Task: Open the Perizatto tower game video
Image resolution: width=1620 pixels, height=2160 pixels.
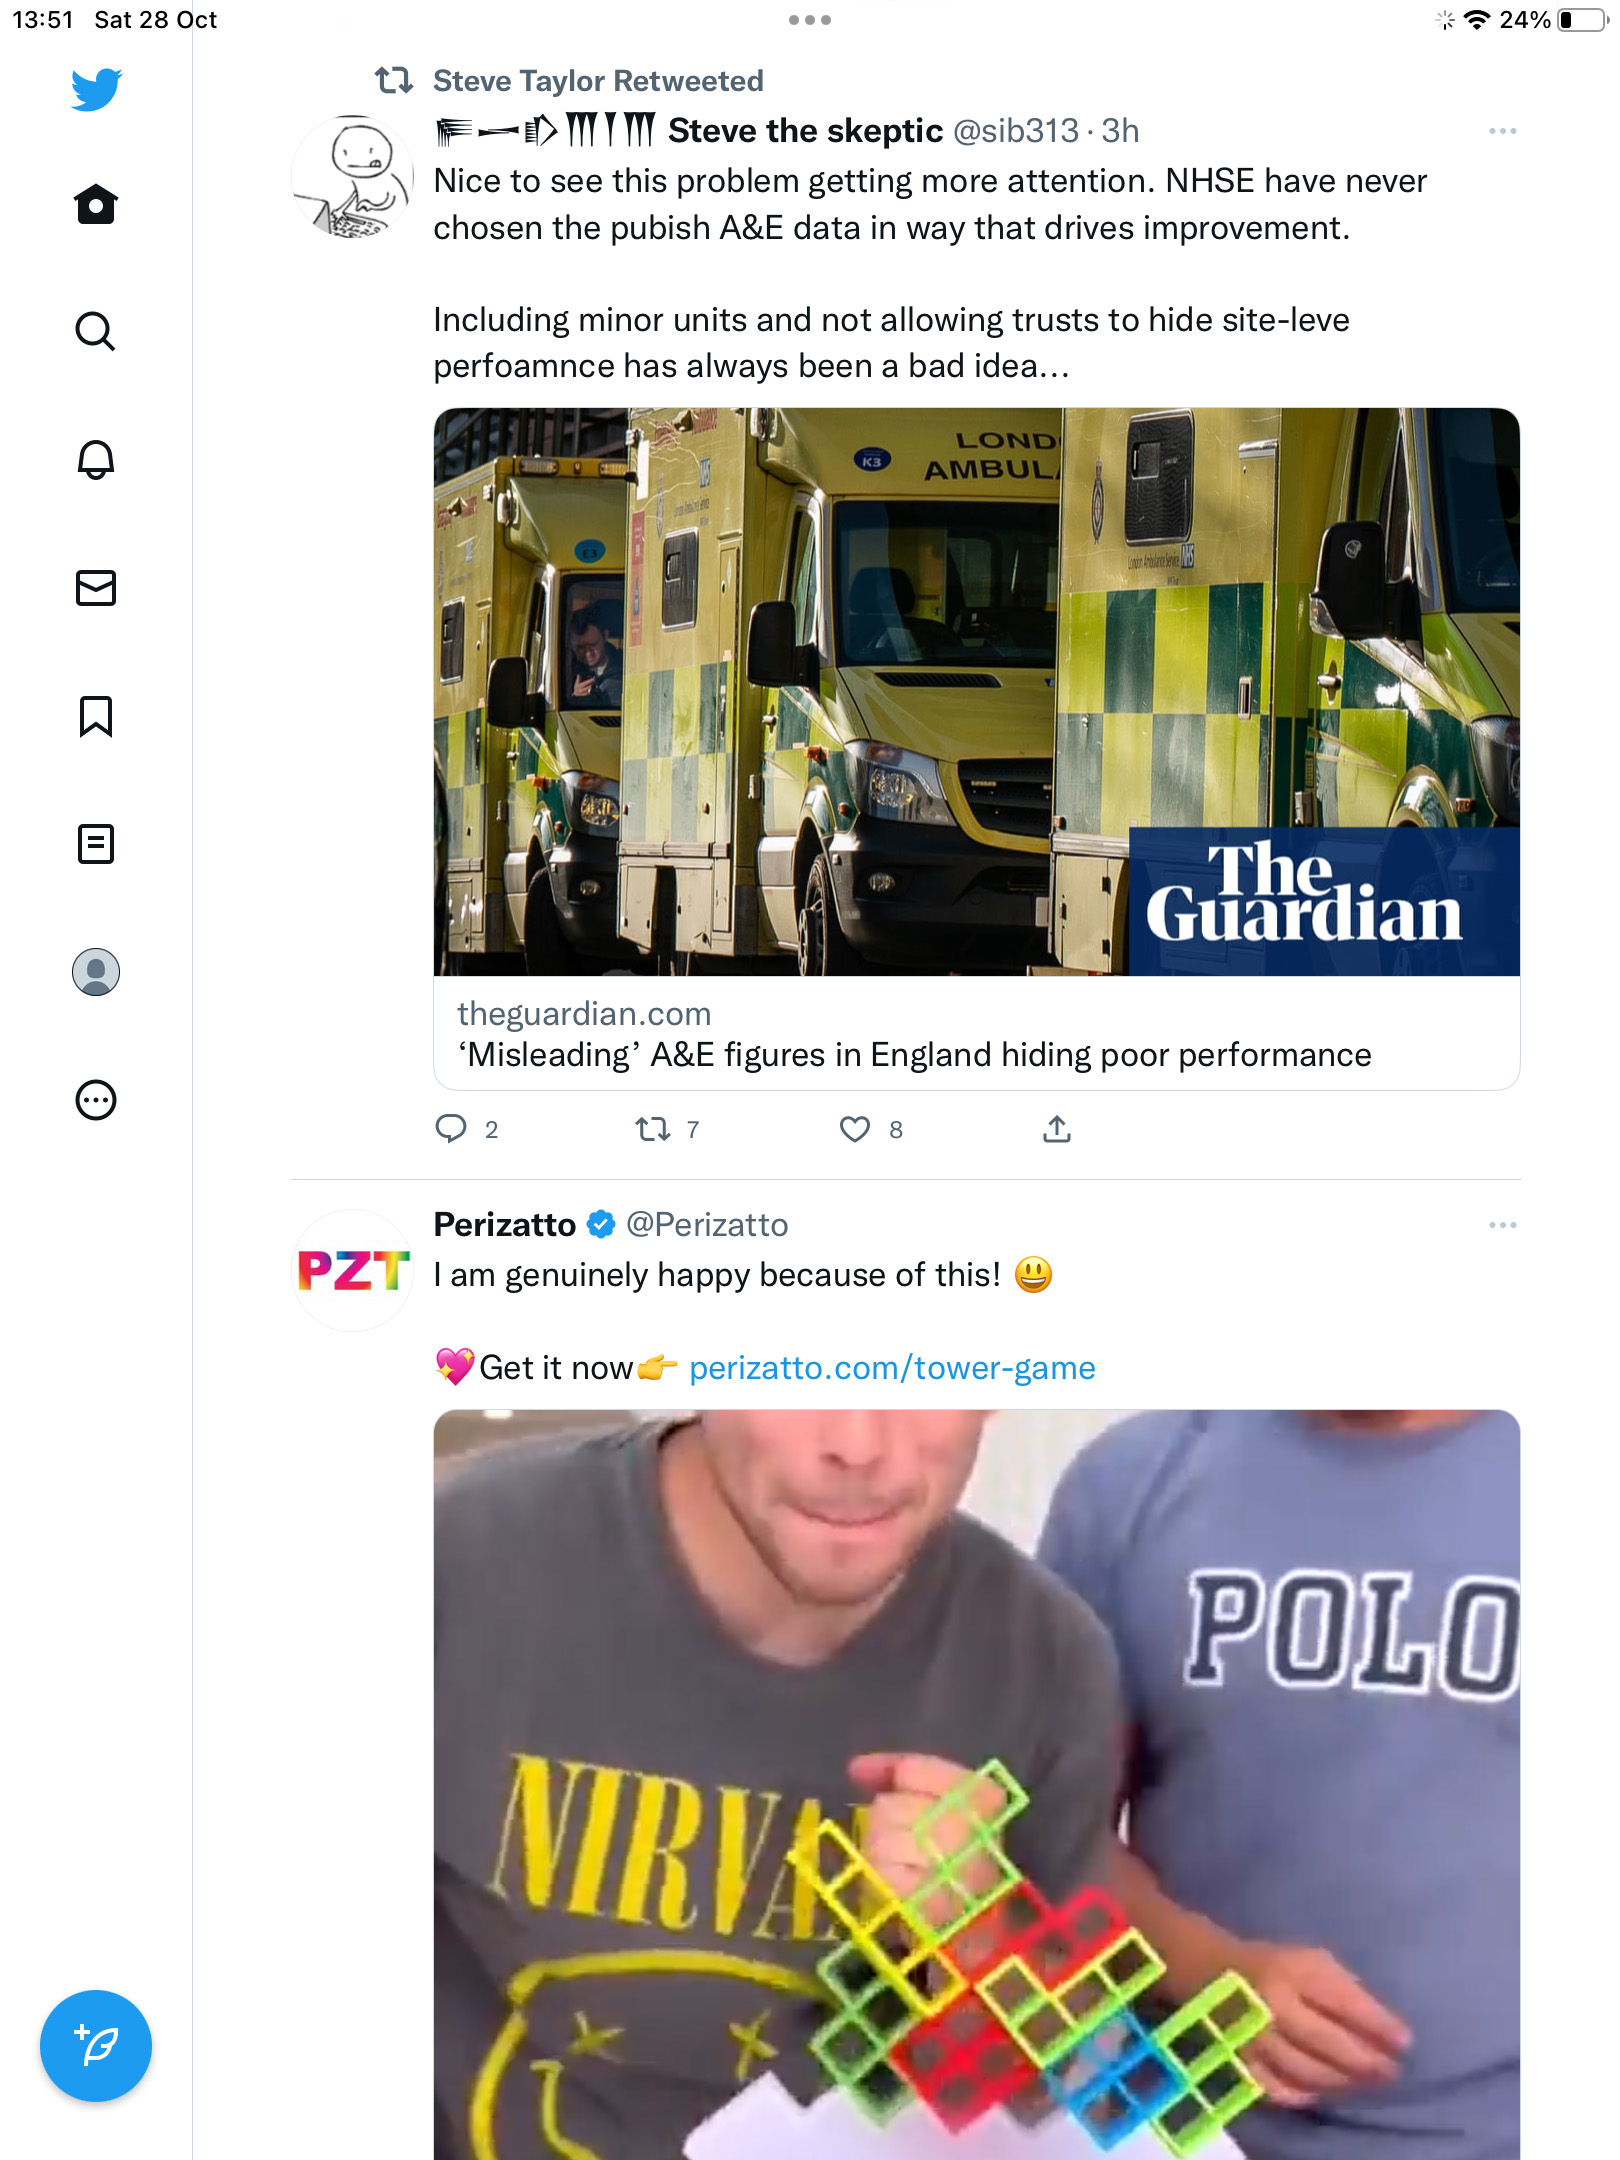Action: [977, 1785]
